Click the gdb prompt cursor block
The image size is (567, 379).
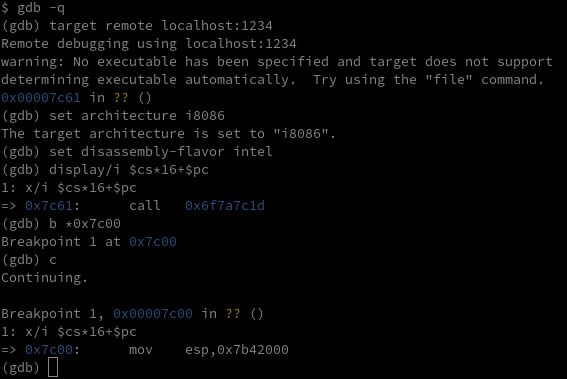coord(53,367)
